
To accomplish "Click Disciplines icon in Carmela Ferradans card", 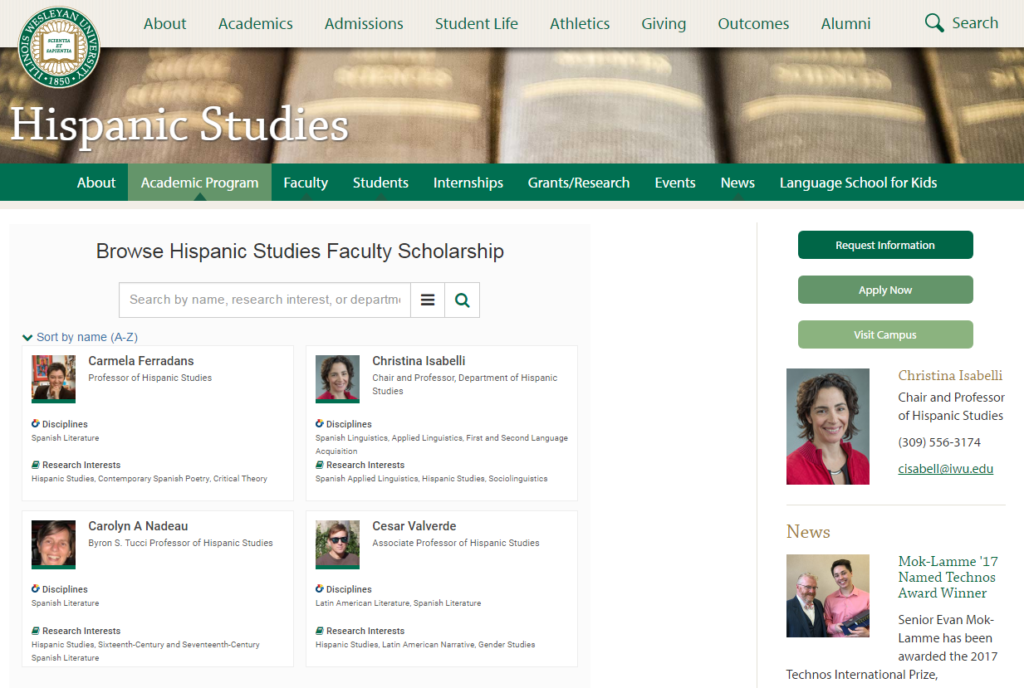I will coord(35,424).
